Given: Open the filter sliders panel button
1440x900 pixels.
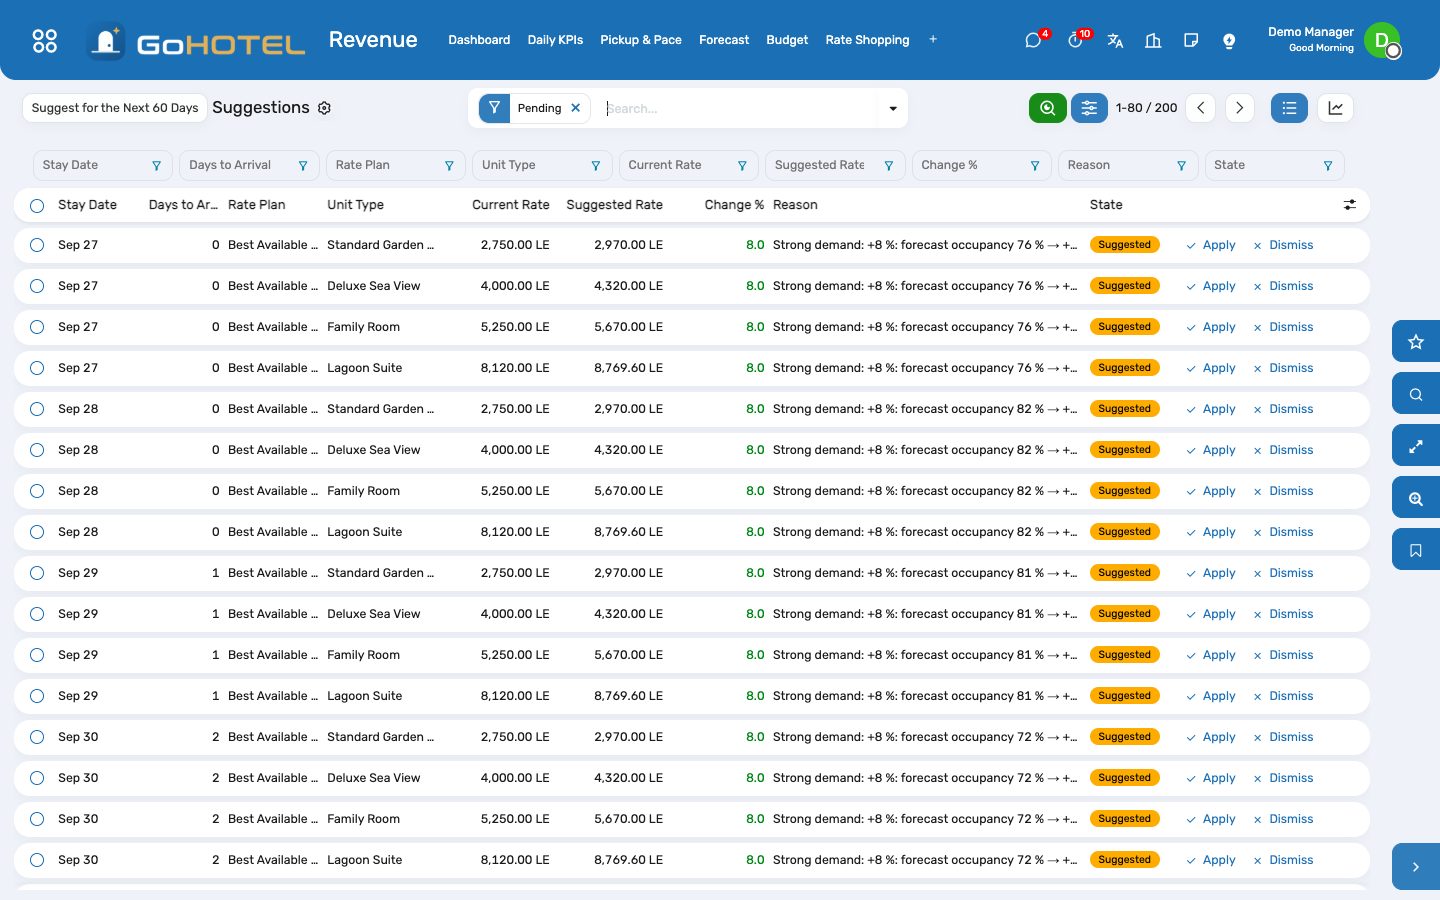Looking at the screenshot, I should pyautogui.click(x=1089, y=108).
